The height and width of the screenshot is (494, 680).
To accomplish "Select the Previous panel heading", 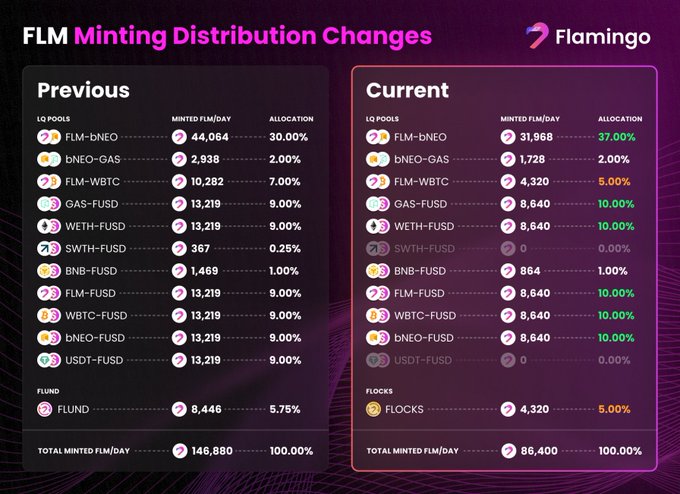I will coord(83,90).
